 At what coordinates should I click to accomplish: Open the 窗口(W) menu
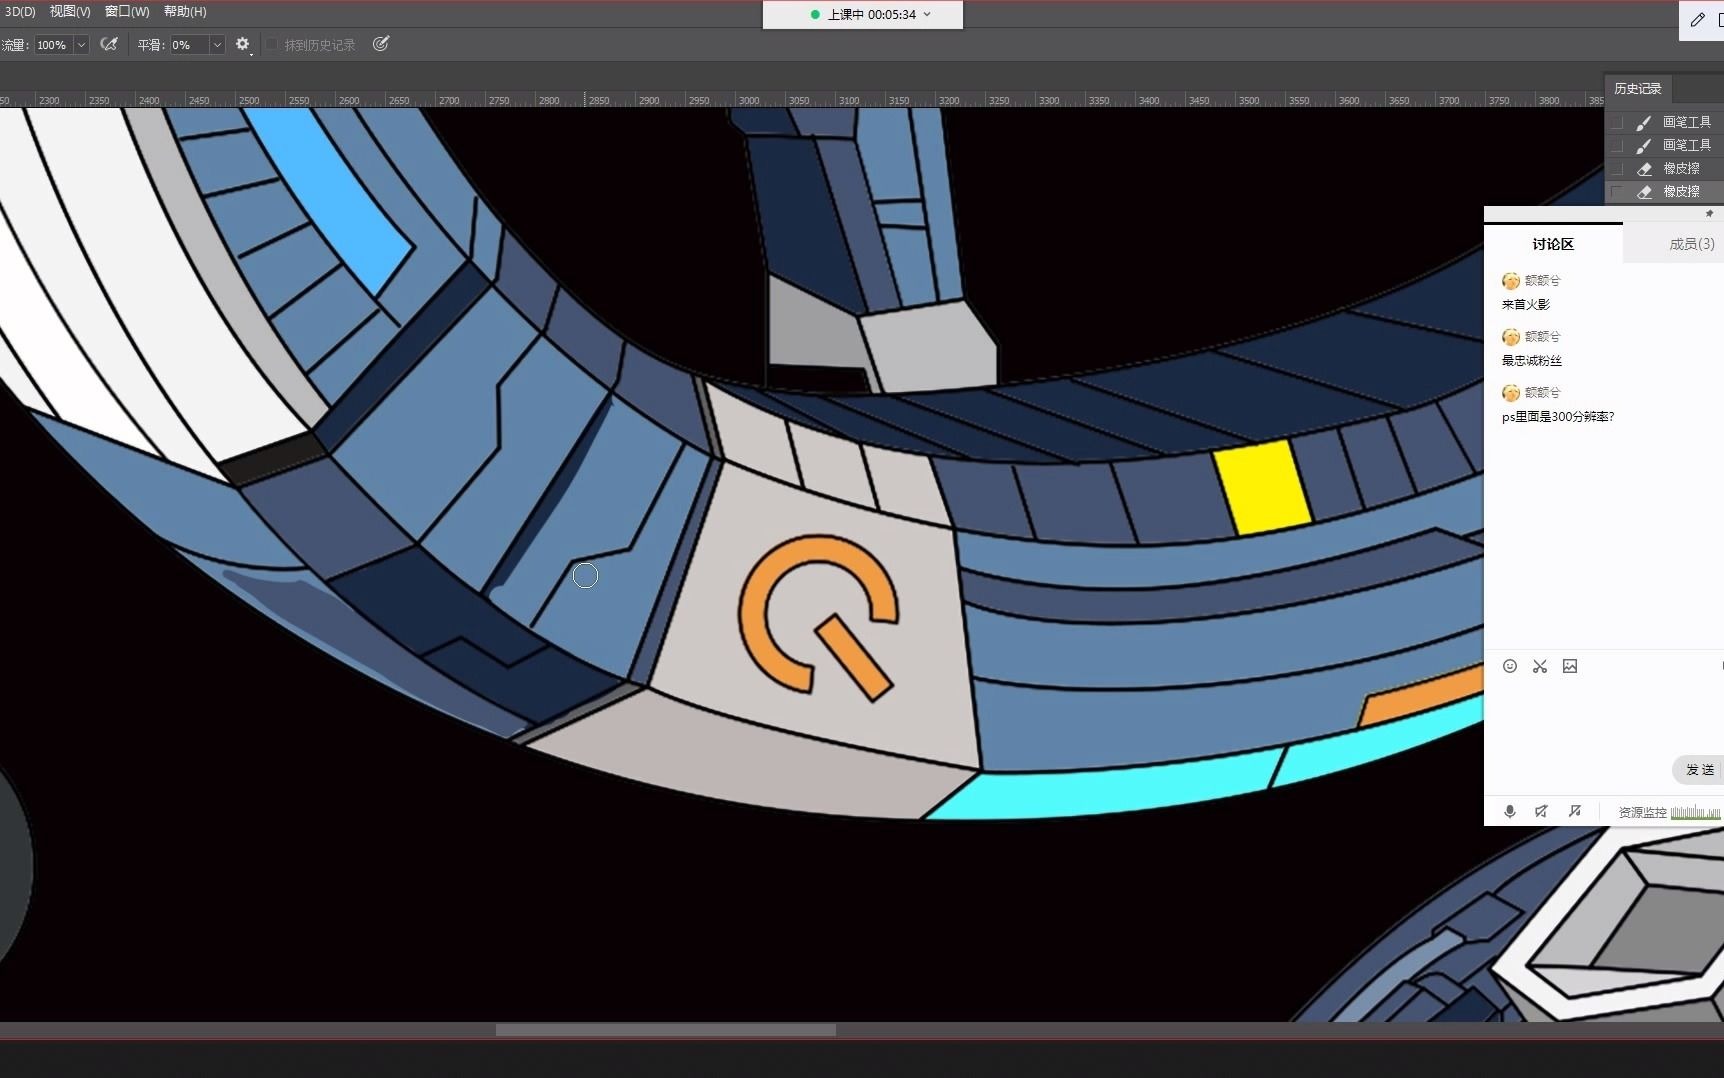click(x=127, y=12)
